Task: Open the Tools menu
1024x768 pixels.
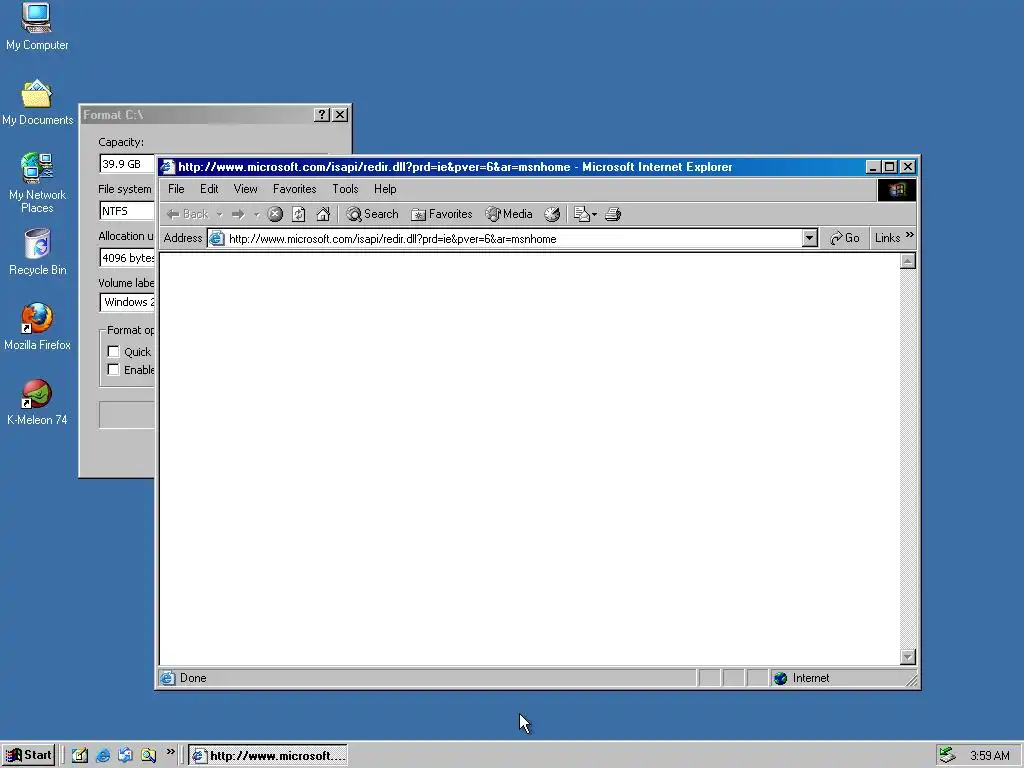Action: [345, 189]
